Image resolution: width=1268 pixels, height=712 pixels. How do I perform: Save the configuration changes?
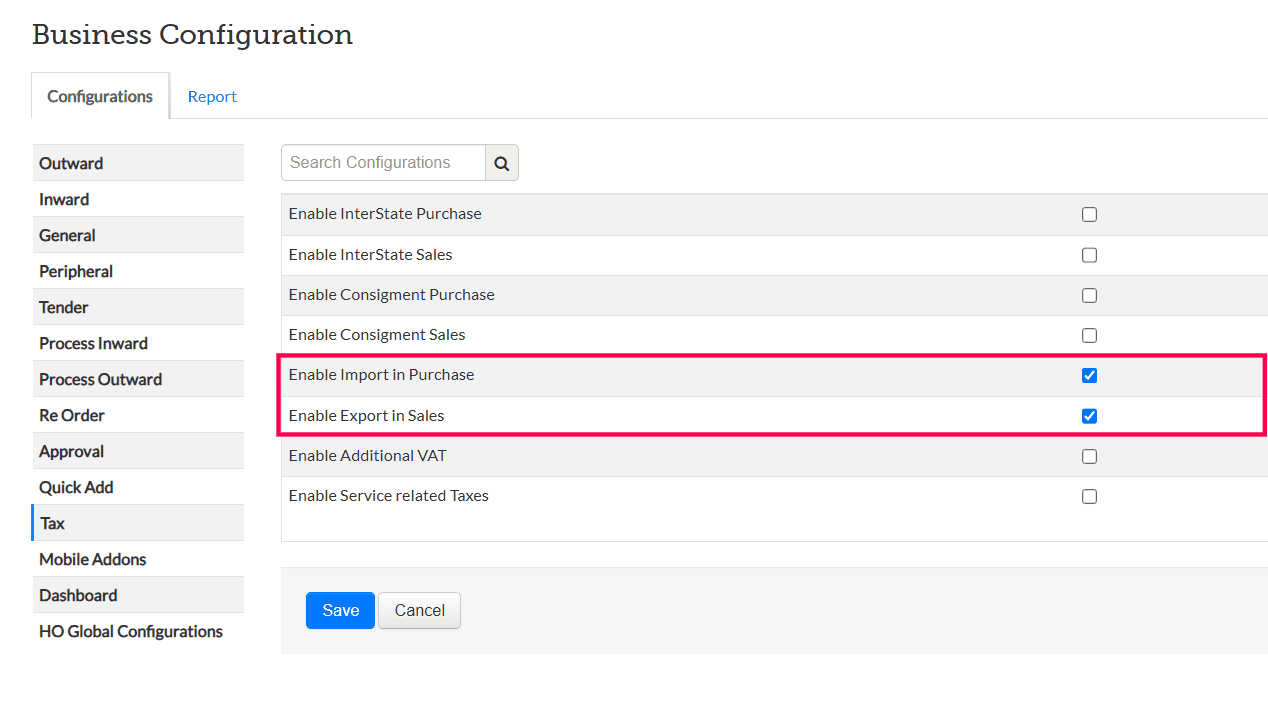[340, 610]
